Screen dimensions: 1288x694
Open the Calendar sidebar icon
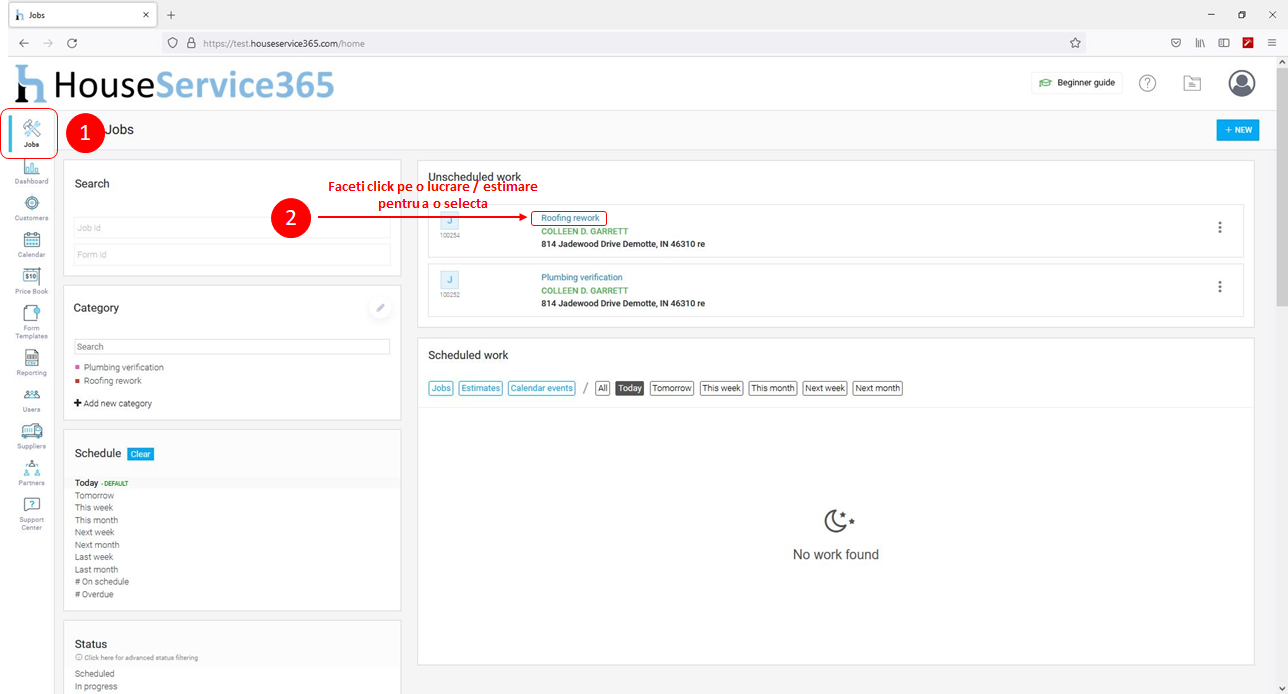point(31,241)
